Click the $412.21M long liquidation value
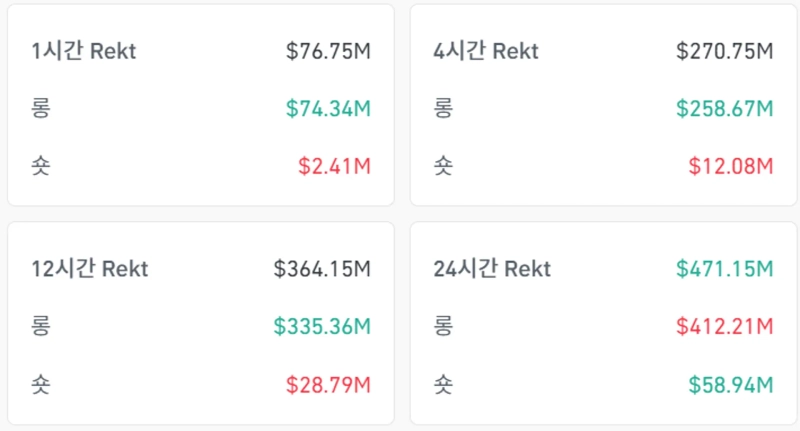The height and width of the screenshot is (431, 800). coord(724,326)
